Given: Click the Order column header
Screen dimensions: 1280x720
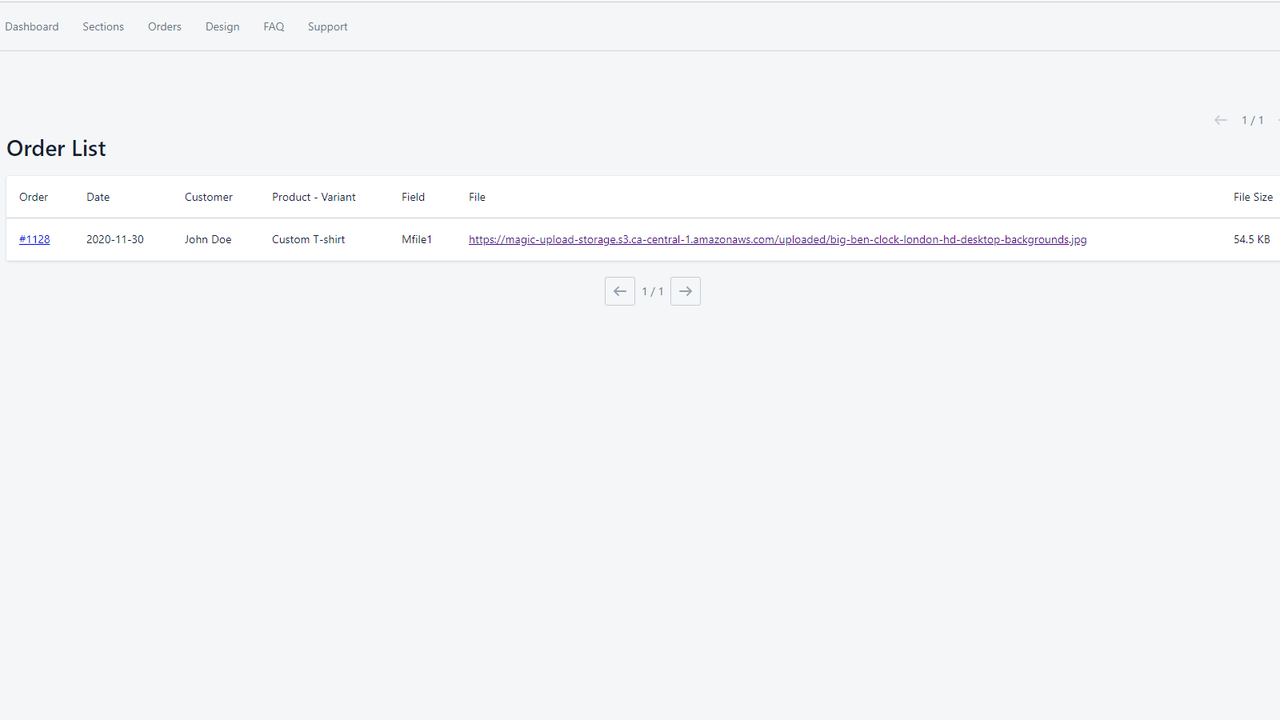Looking at the screenshot, I should click(33, 197).
